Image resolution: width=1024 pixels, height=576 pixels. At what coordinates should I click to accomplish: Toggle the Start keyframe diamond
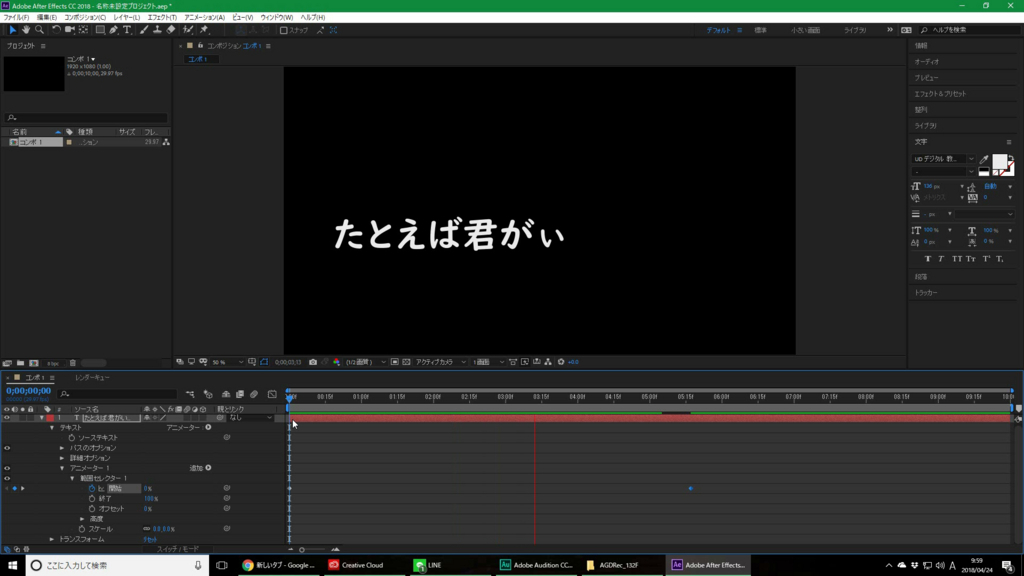click(15, 488)
